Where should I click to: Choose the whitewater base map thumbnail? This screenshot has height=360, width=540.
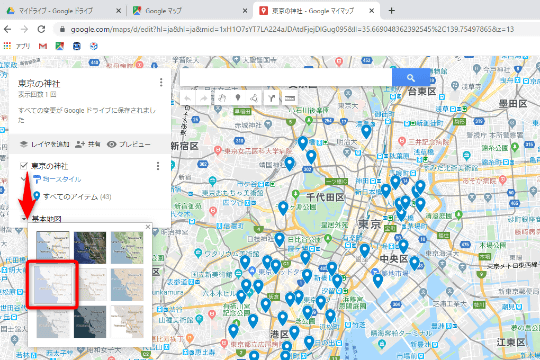(127, 322)
